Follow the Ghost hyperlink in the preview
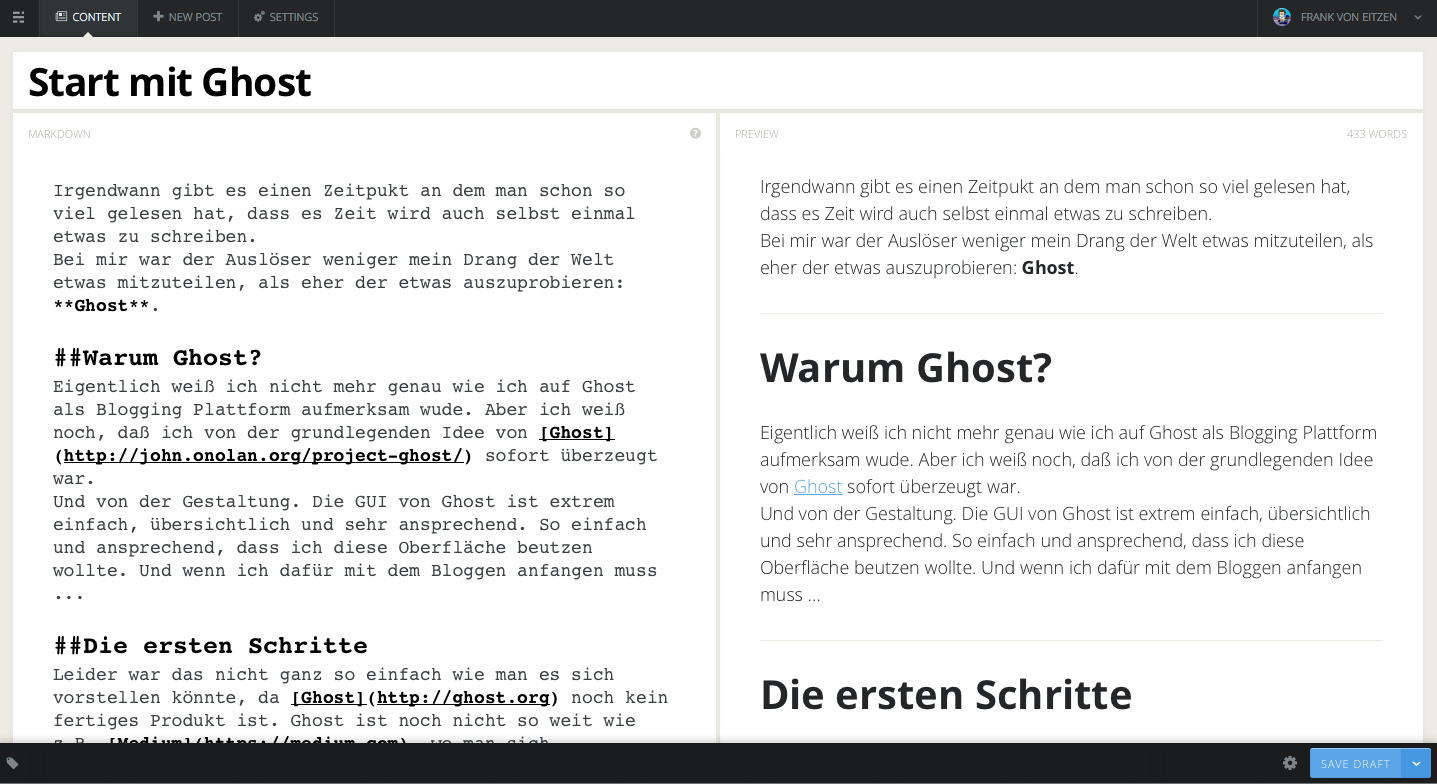Screen dimensions: 1437x784 point(818,486)
